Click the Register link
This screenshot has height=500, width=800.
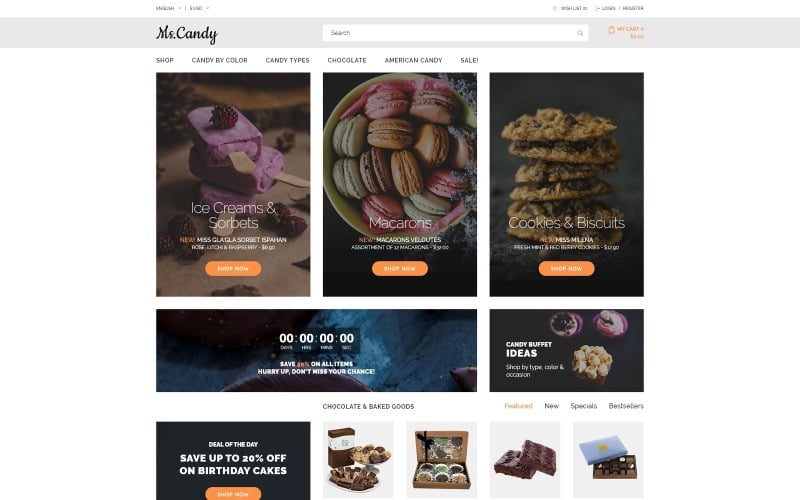point(633,8)
